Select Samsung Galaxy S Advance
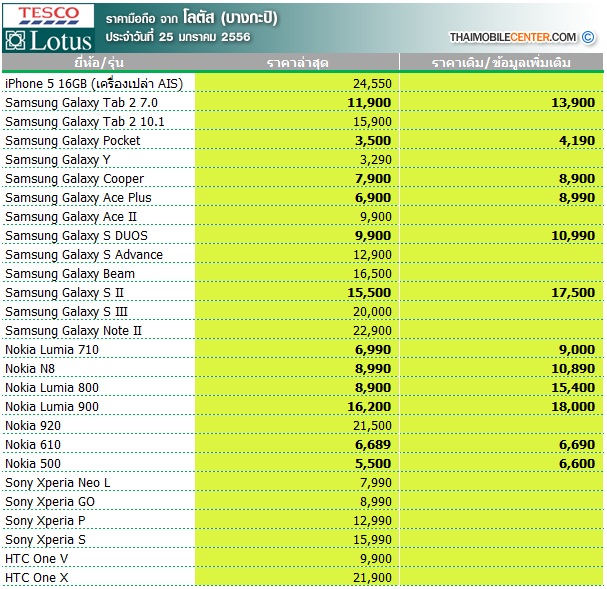Screen dimensions: 607x589 pos(84,255)
